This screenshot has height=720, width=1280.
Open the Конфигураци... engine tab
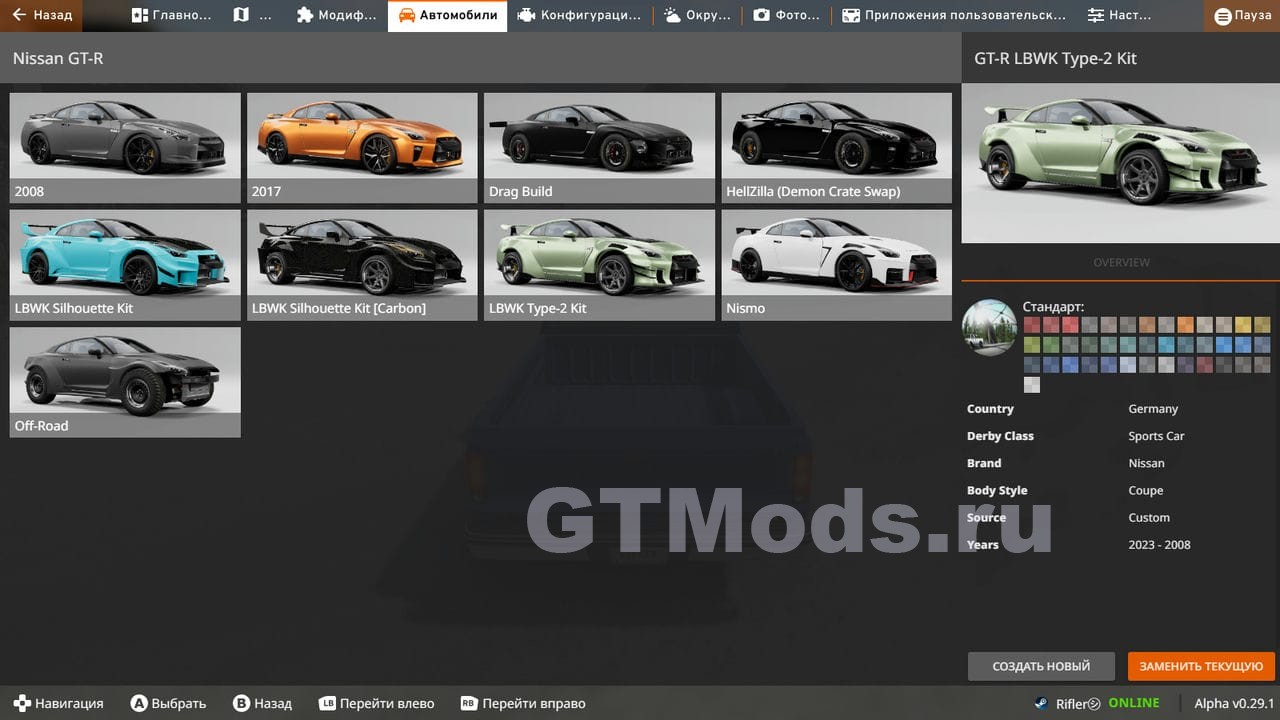tap(580, 15)
